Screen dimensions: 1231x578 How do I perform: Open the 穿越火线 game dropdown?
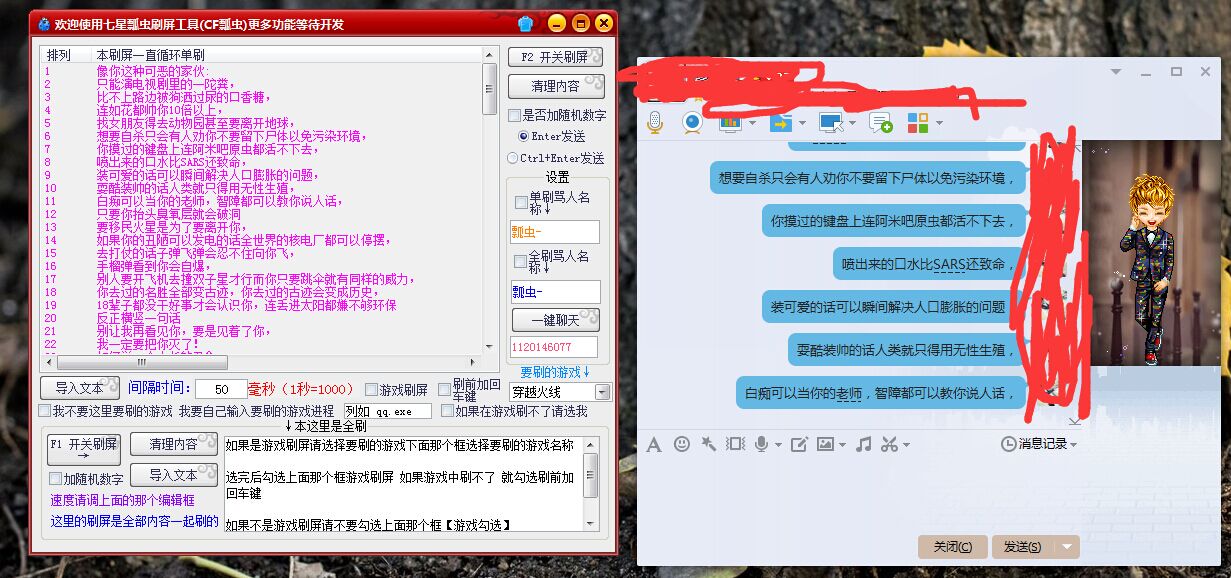[602, 392]
